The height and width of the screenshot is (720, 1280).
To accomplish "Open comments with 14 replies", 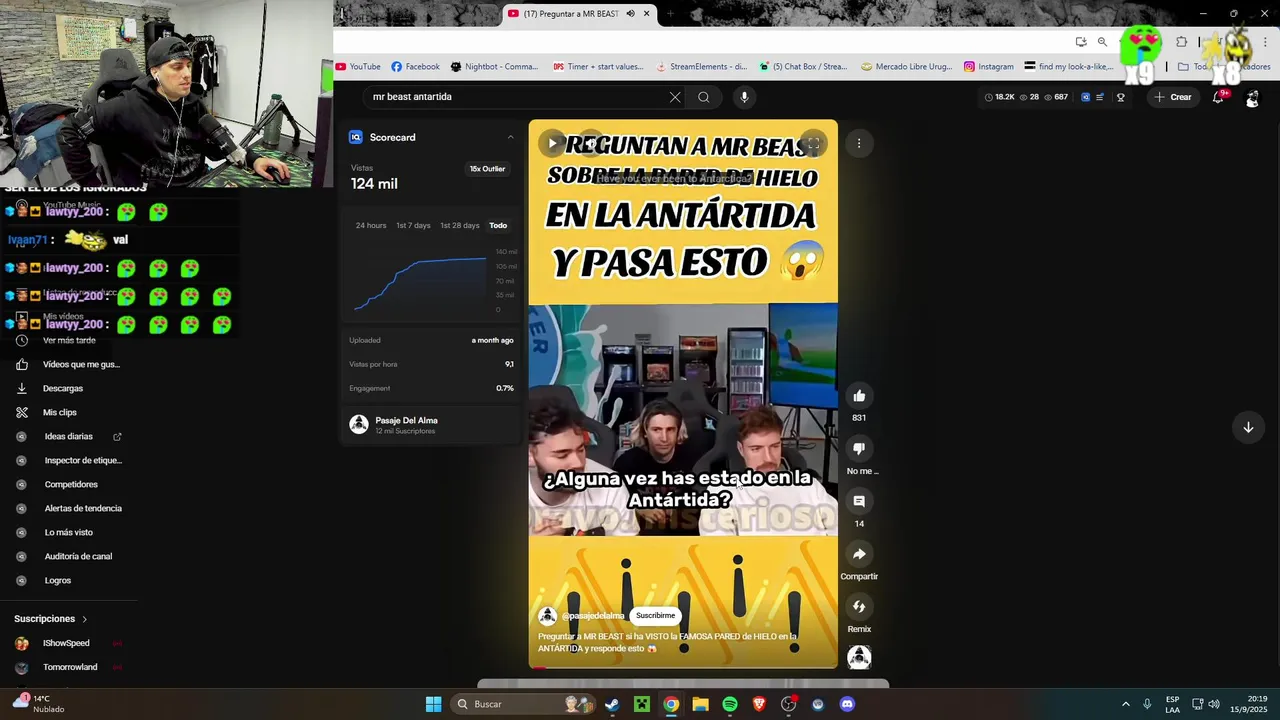I will point(859,501).
